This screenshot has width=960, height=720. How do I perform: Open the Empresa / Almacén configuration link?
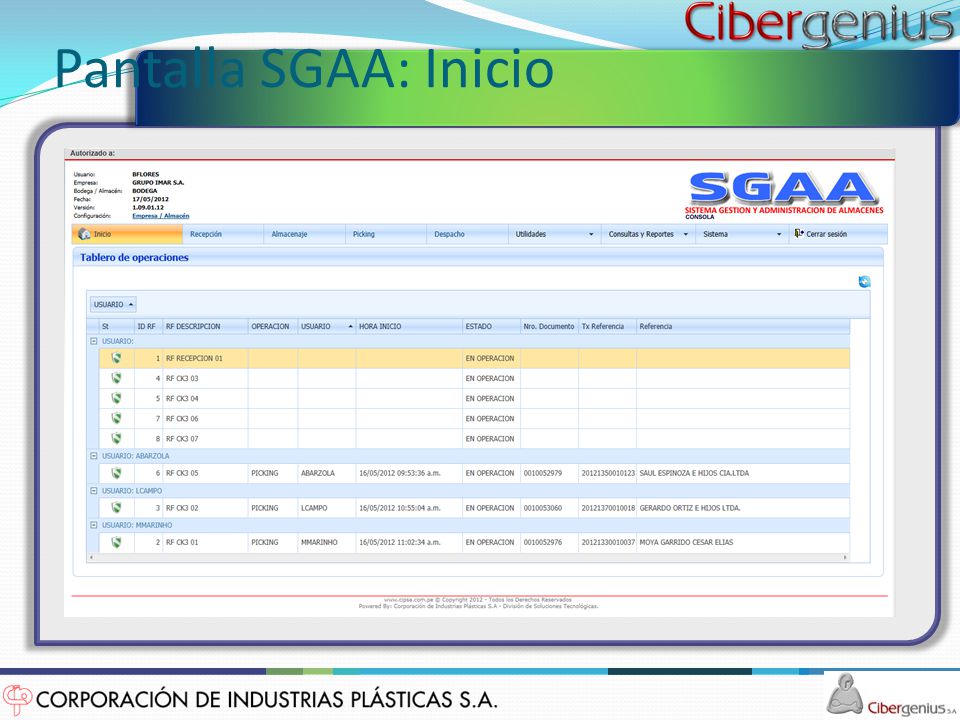coord(160,216)
